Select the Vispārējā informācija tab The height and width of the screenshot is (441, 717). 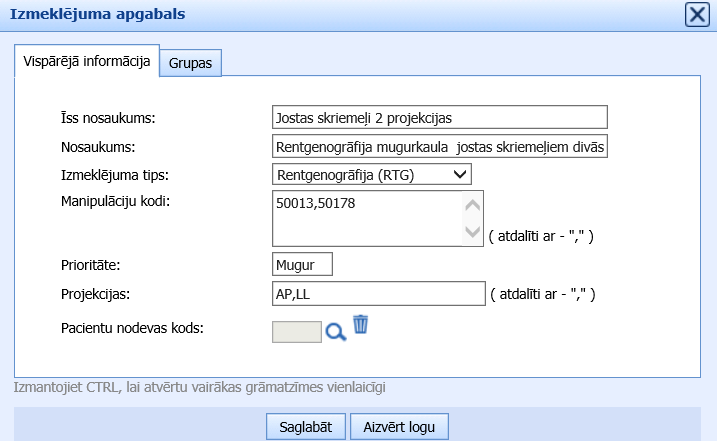point(86,60)
